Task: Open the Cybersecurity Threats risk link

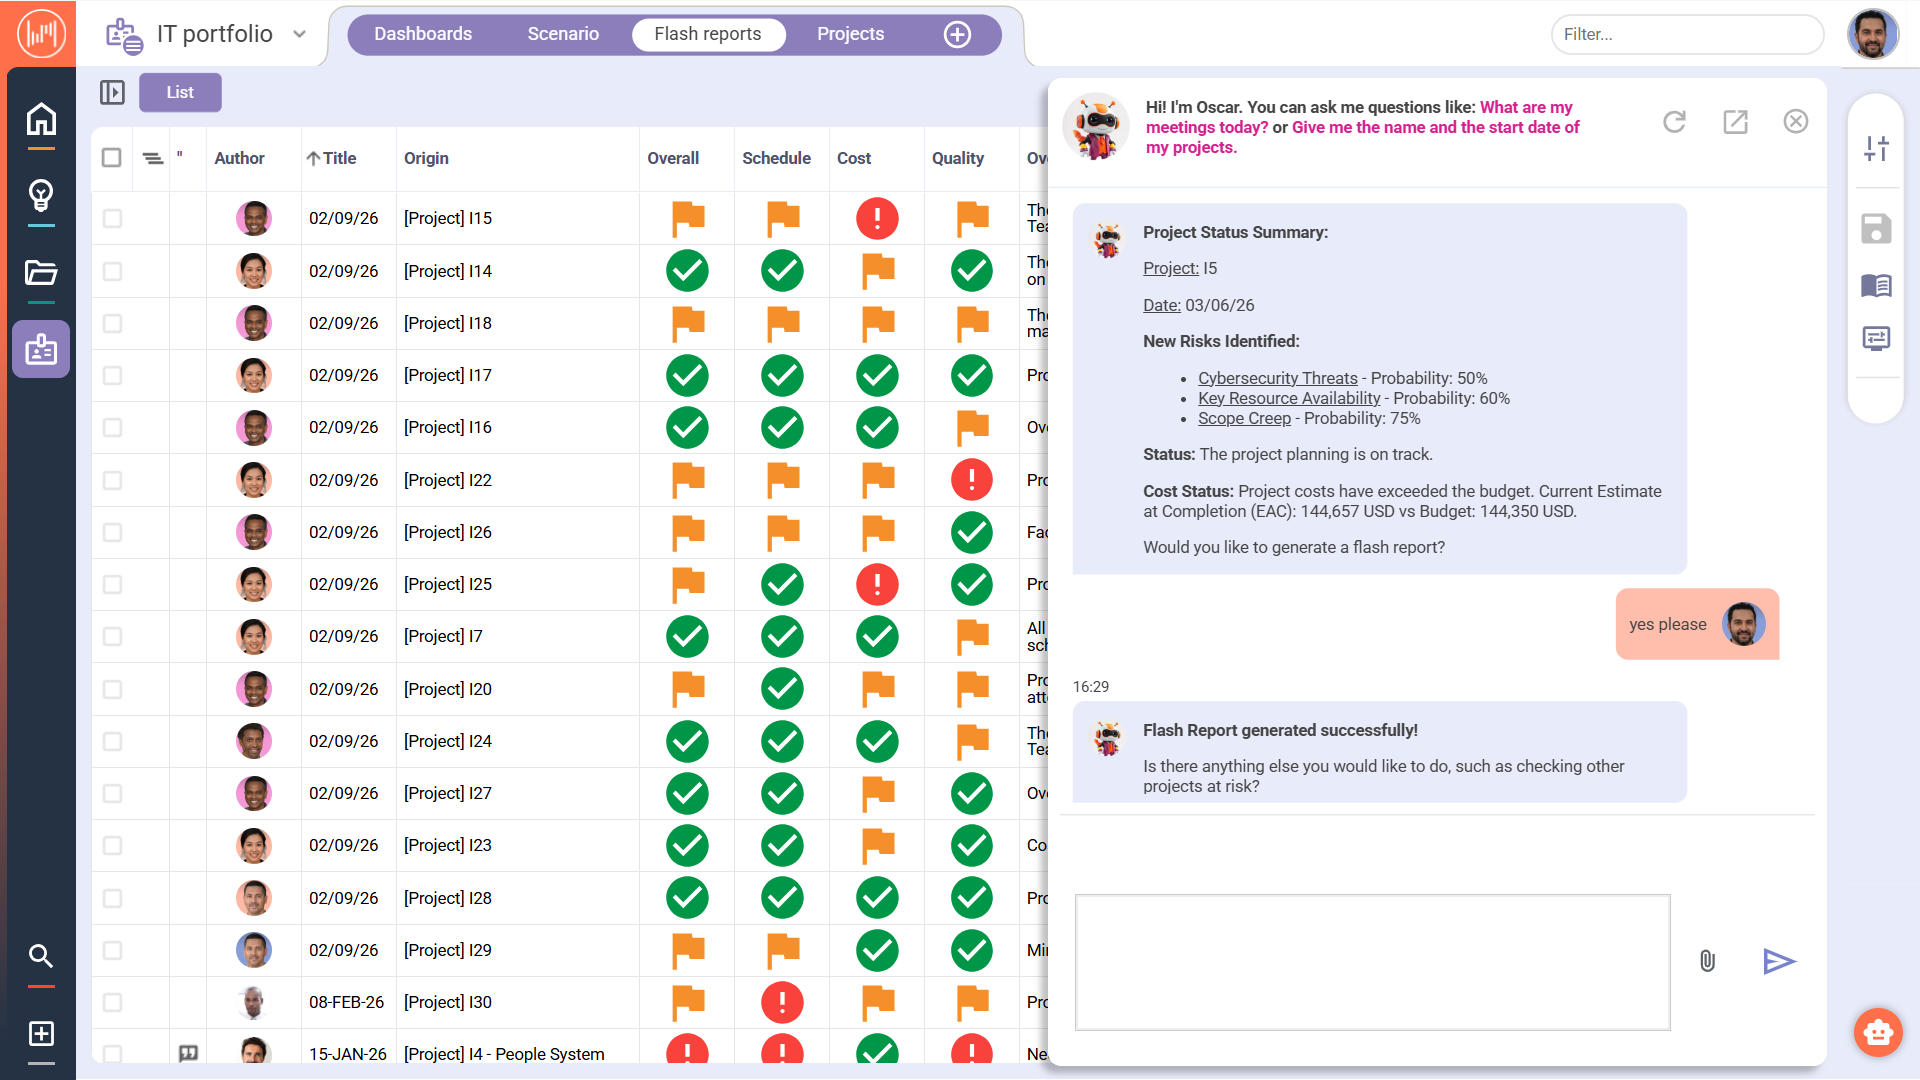Action: 1277,378
